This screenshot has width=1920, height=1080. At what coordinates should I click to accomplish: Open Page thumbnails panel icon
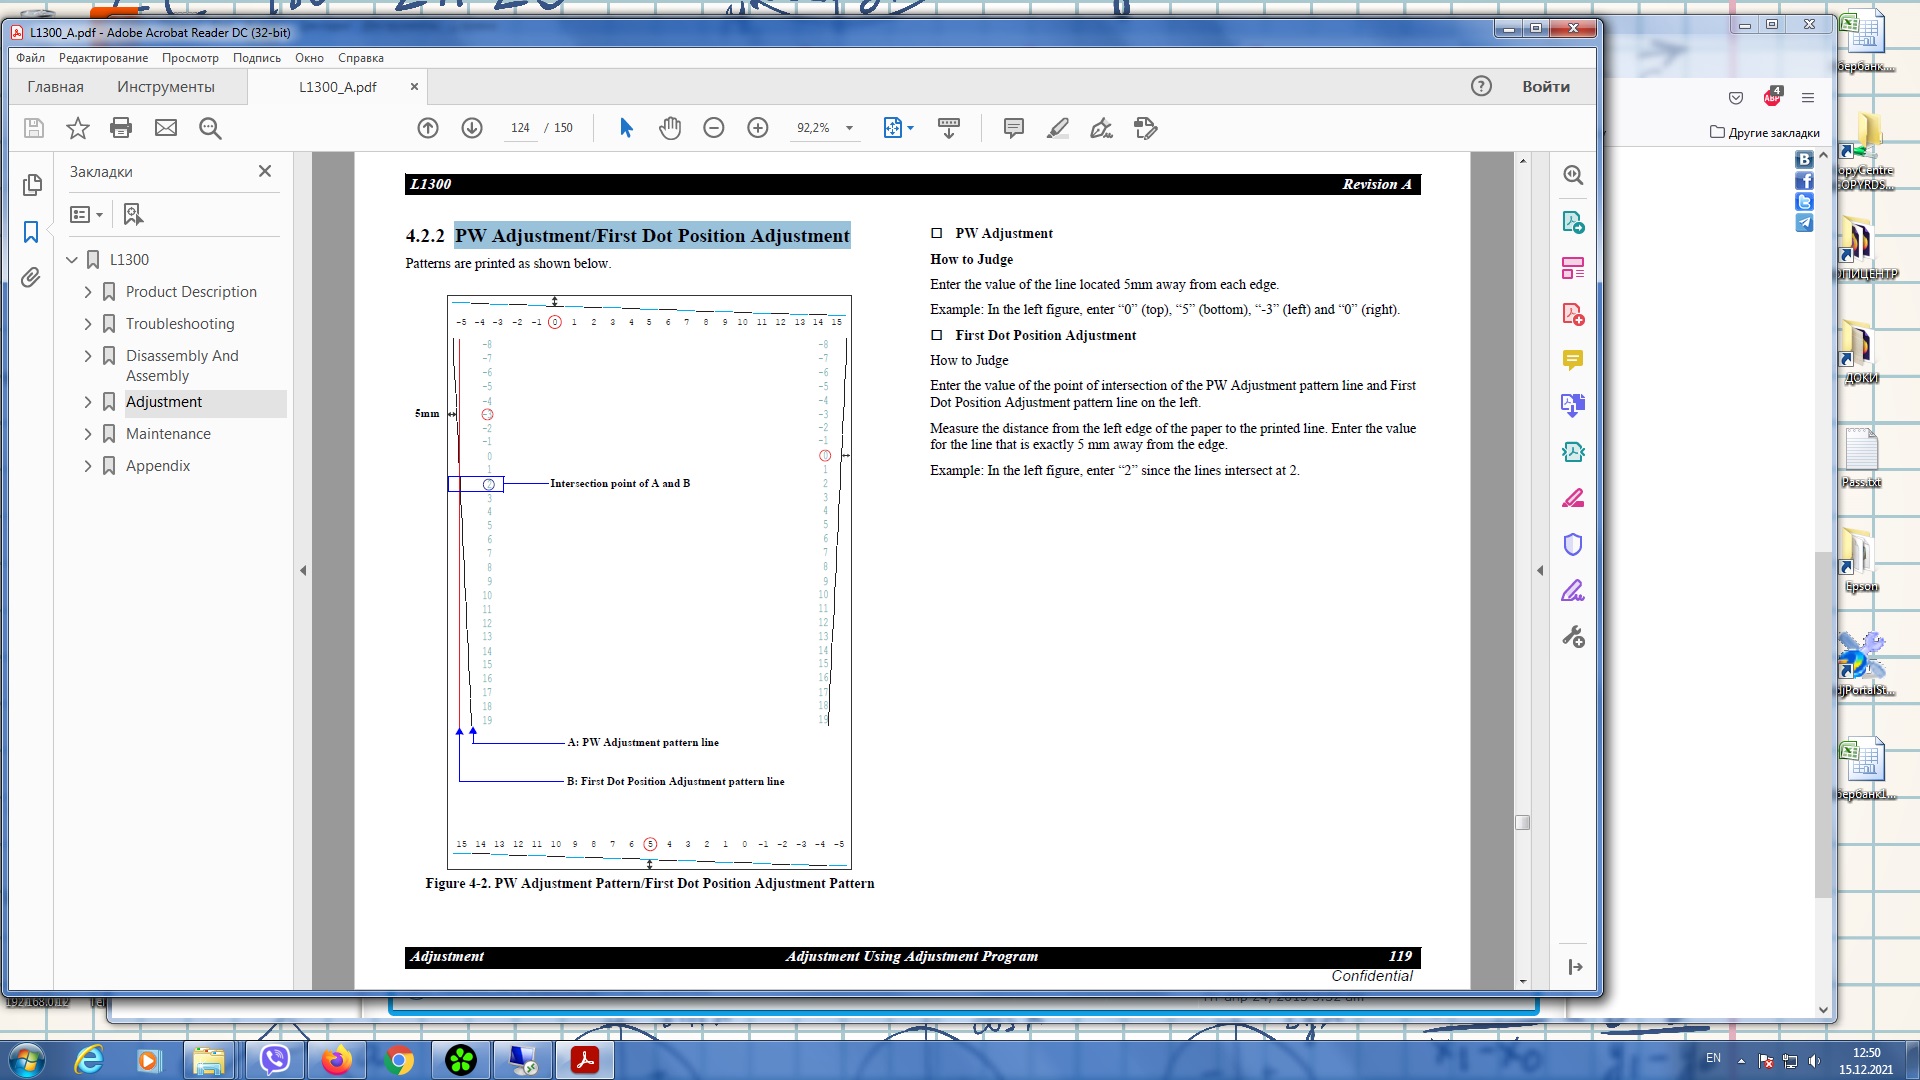[31, 185]
